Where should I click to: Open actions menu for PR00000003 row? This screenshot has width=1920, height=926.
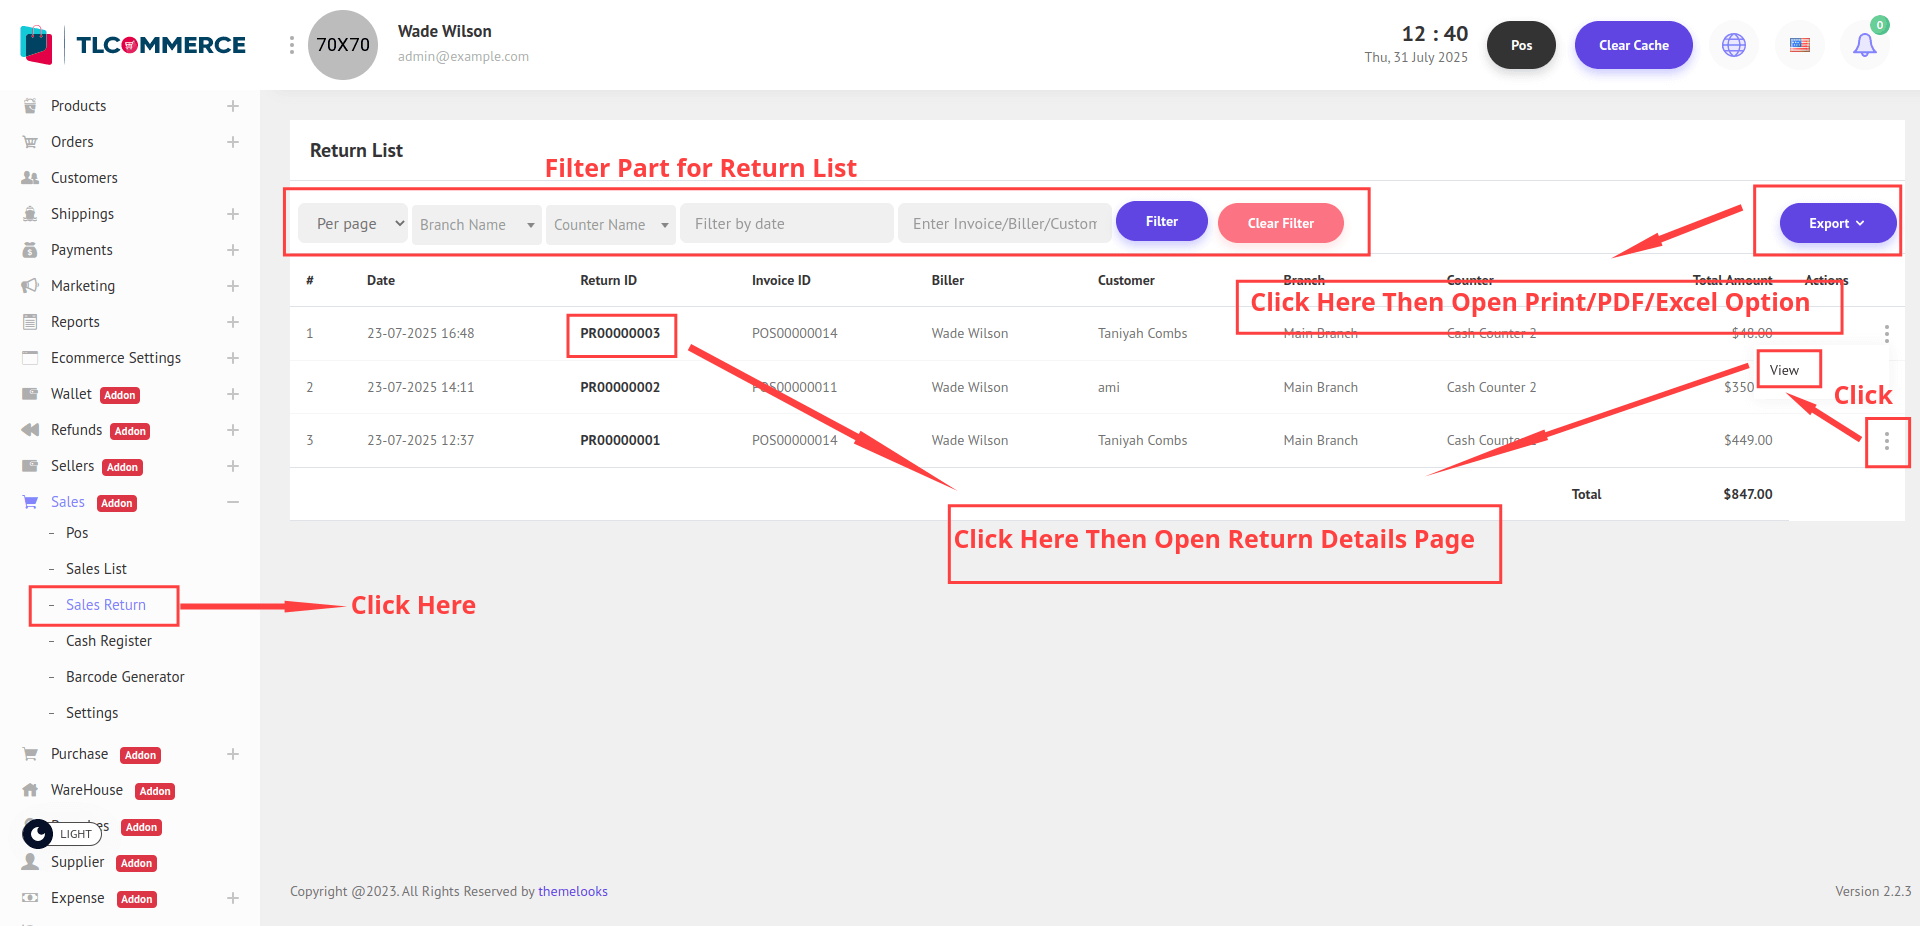tap(1886, 333)
